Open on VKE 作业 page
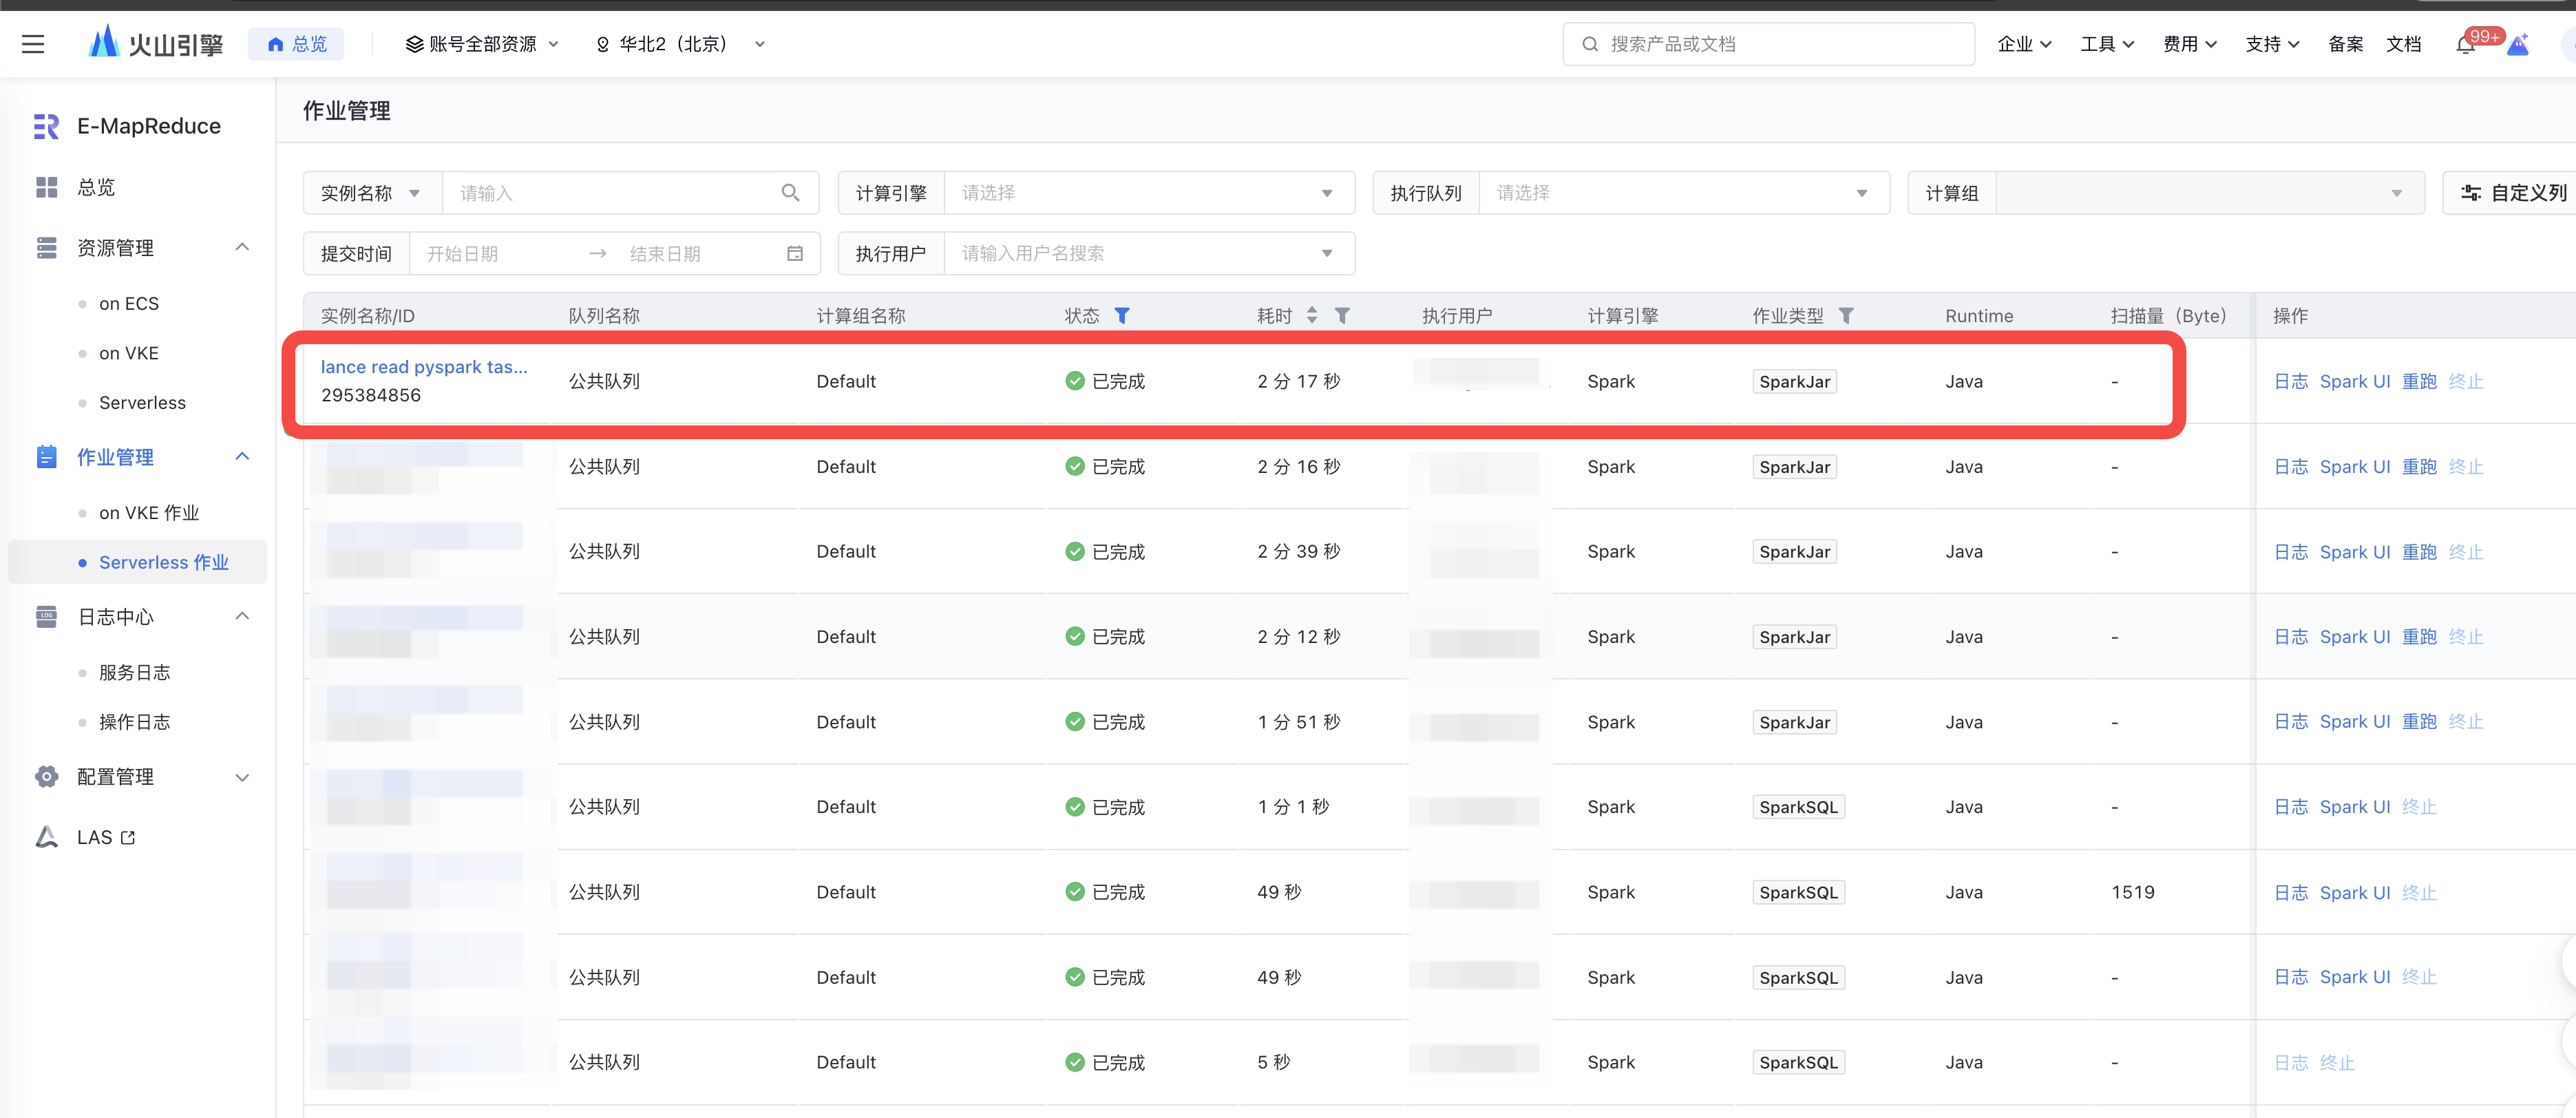 coord(149,513)
